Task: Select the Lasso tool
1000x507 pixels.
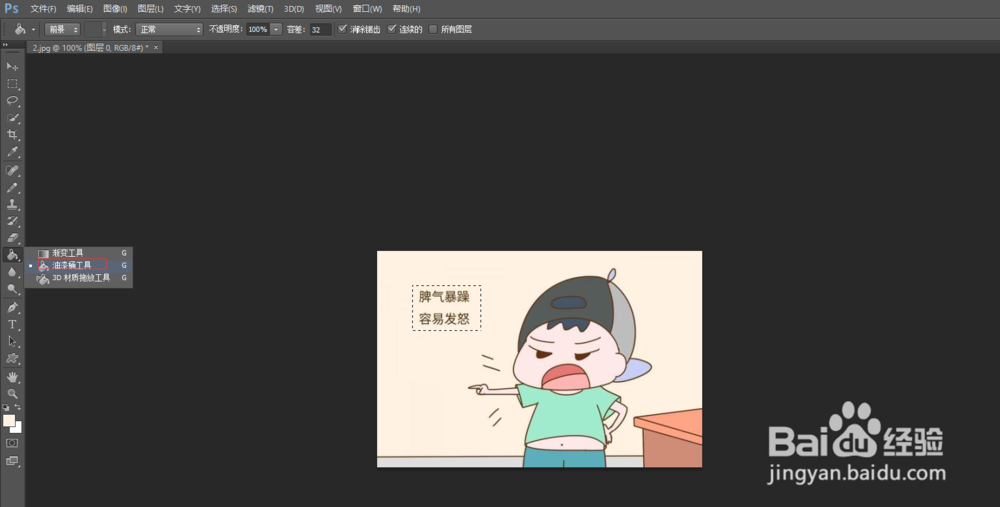Action: tap(12, 101)
